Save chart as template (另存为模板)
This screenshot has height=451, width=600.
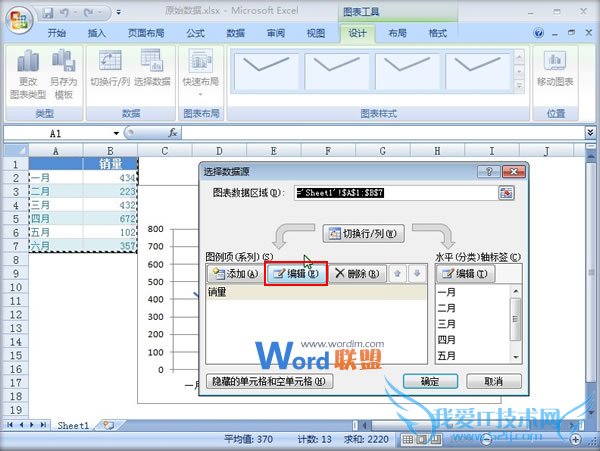pyautogui.click(x=64, y=75)
